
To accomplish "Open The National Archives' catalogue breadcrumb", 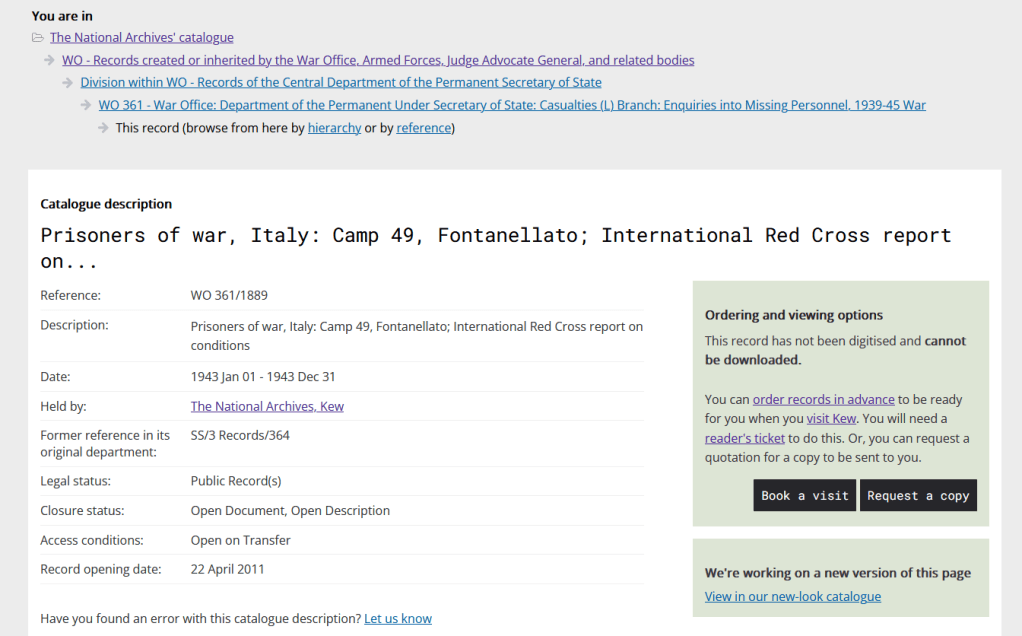I will [141, 38].
